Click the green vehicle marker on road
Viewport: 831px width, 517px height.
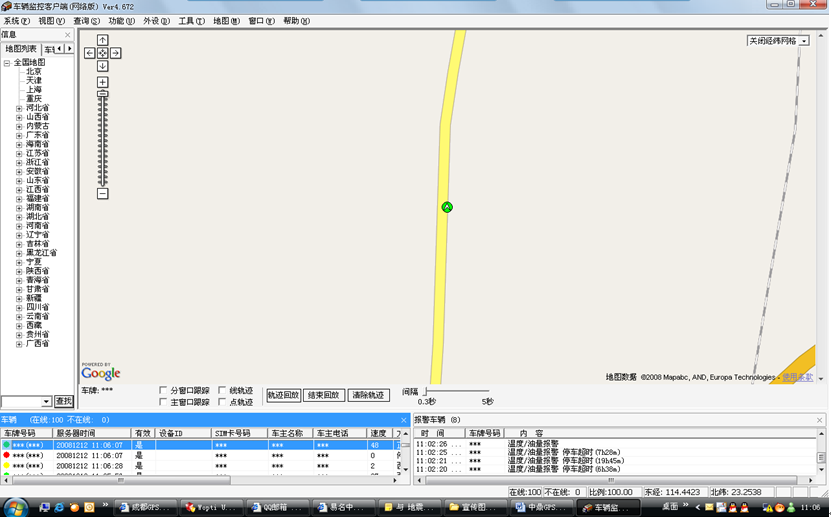447,207
